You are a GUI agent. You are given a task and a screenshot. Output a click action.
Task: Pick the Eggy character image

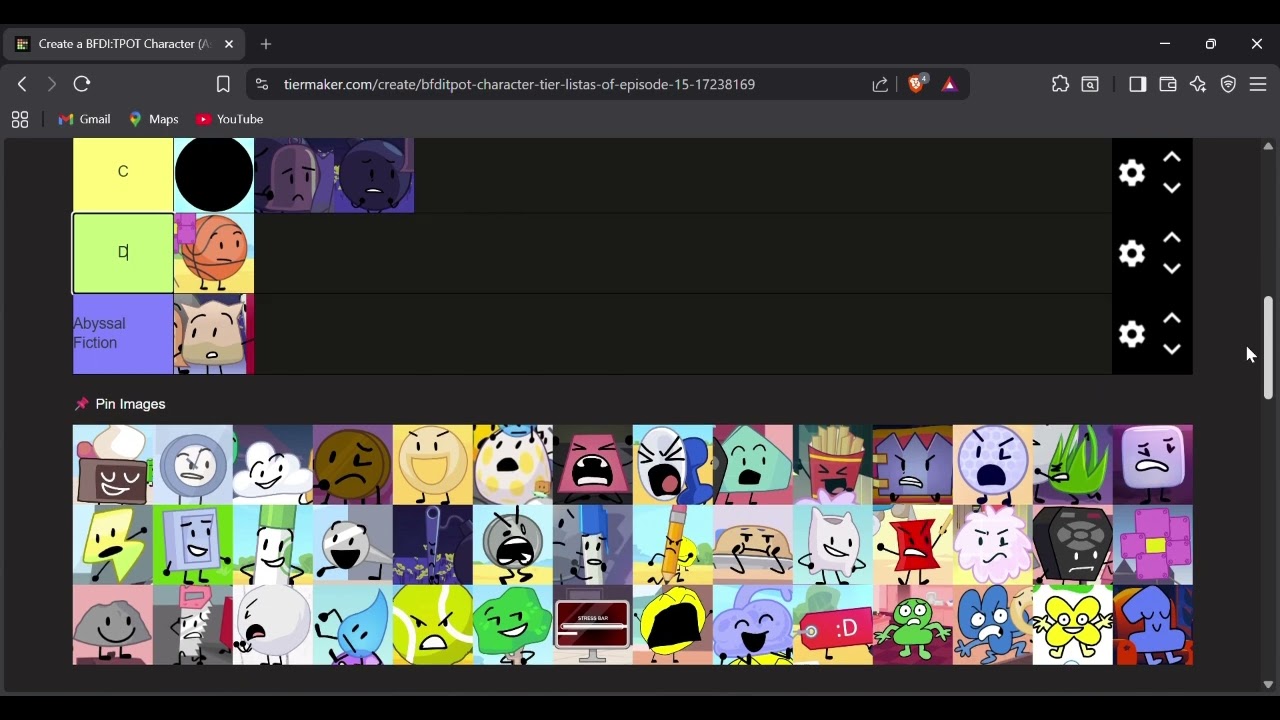pyautogui.click(x=513, y=465)
